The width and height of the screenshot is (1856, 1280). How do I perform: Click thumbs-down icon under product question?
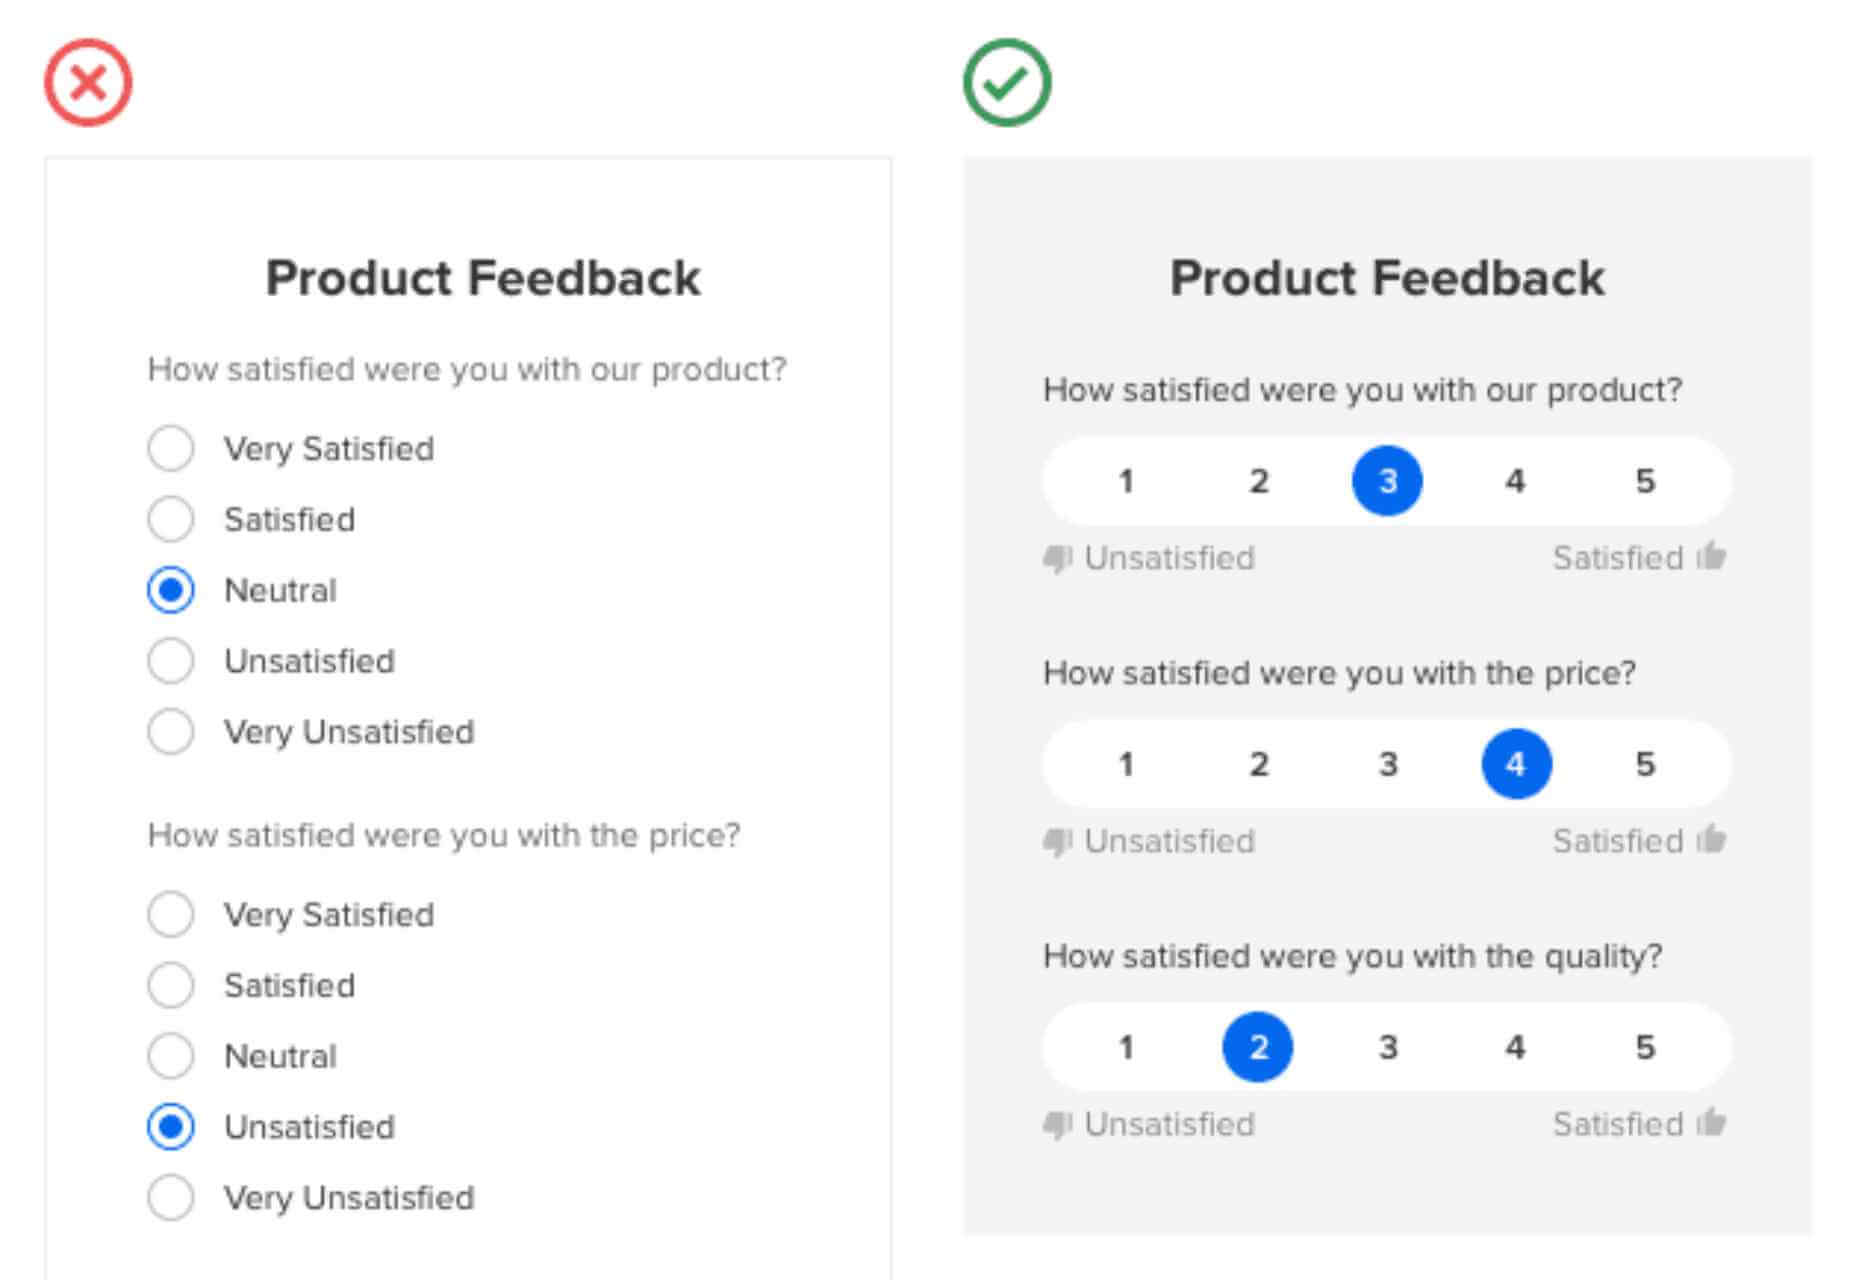1057,558
